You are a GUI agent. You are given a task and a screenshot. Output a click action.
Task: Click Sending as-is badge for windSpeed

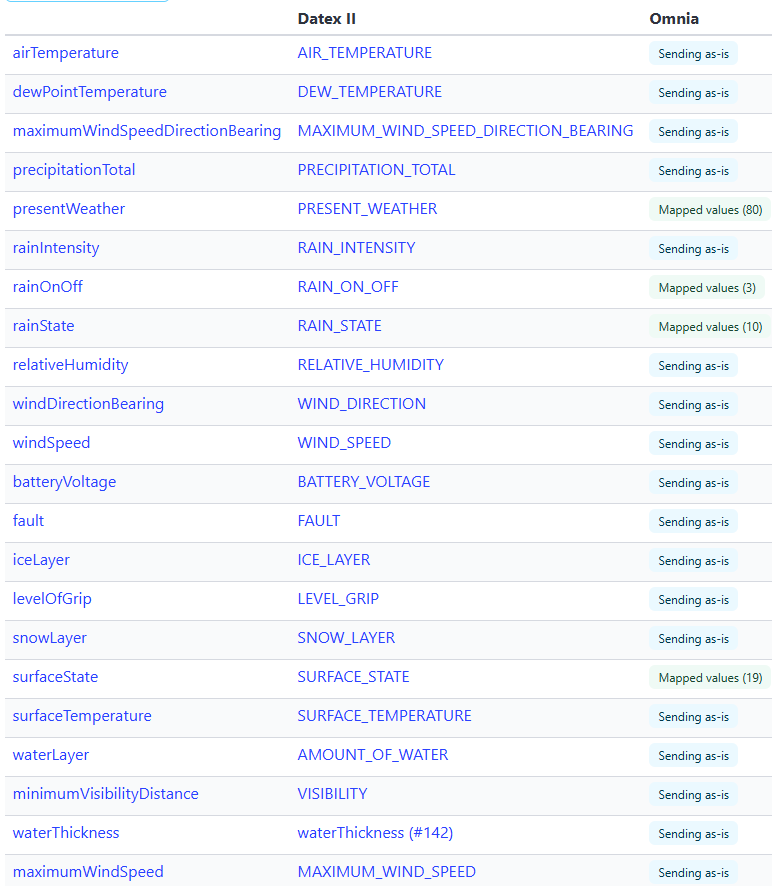(693, 444)
